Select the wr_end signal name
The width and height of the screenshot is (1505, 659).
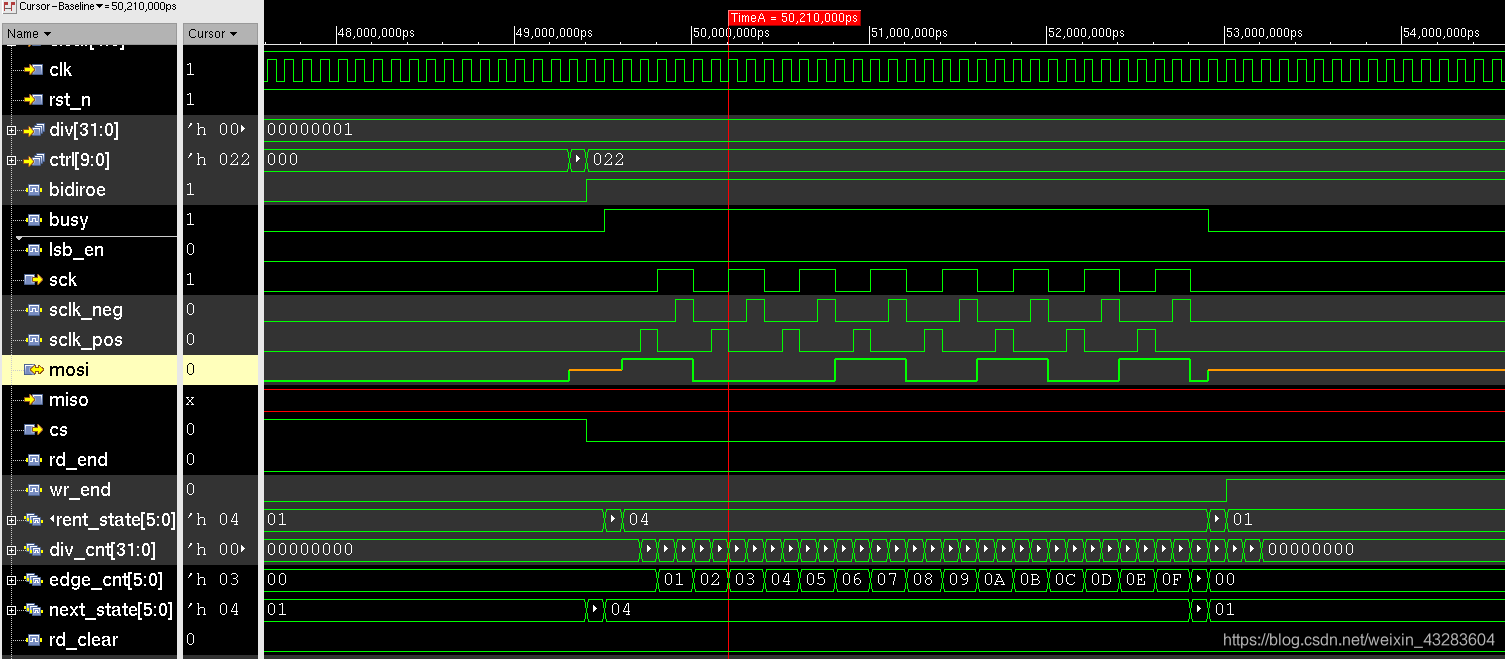click(x=80, y=490)
